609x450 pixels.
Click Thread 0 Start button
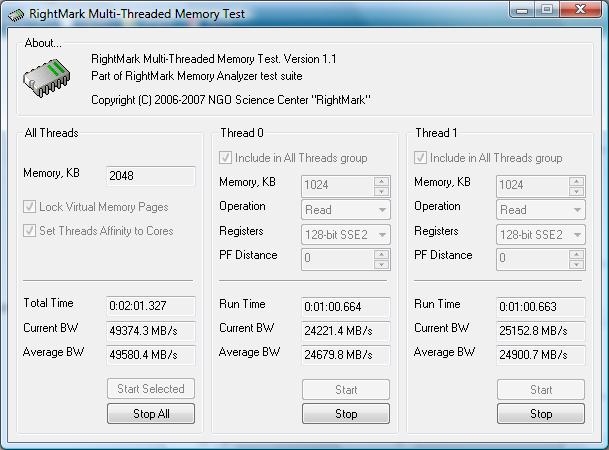346,389
